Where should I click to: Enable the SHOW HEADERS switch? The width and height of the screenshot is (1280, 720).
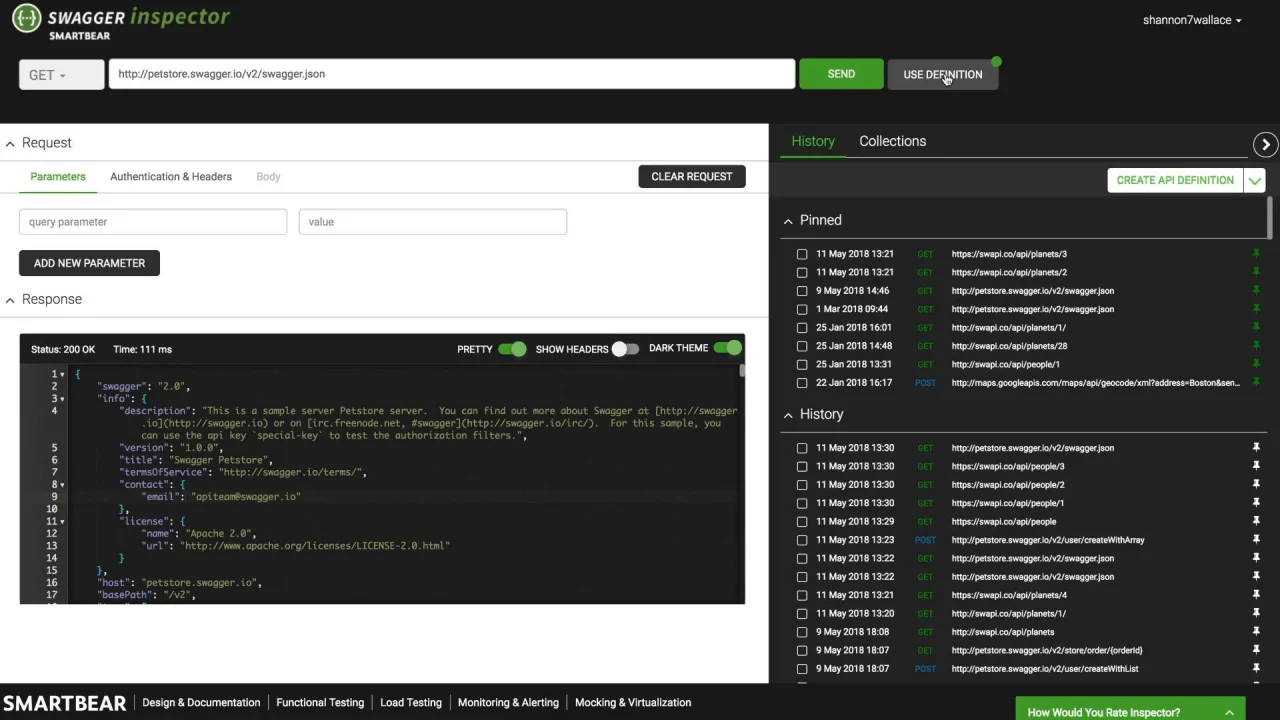[625, 349]
